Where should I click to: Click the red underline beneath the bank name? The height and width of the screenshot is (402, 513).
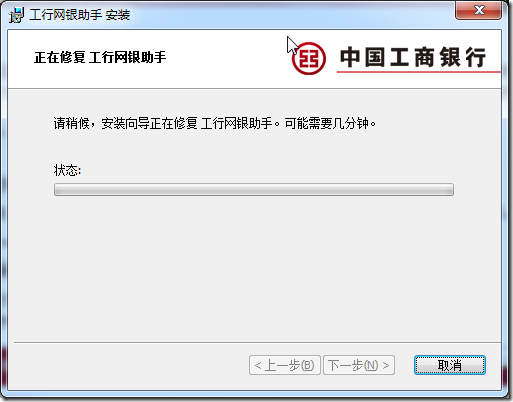click(419, 71)
